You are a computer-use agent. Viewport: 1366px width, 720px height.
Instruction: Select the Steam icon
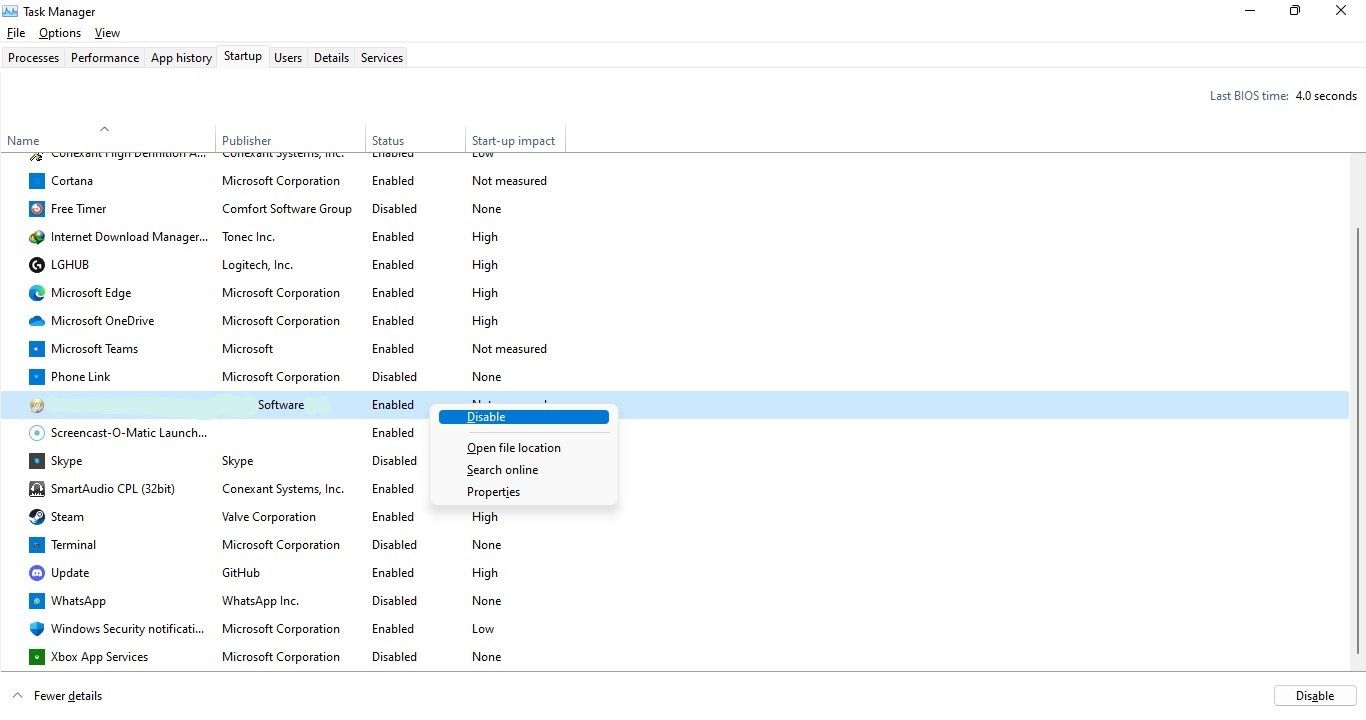[37, 517]
